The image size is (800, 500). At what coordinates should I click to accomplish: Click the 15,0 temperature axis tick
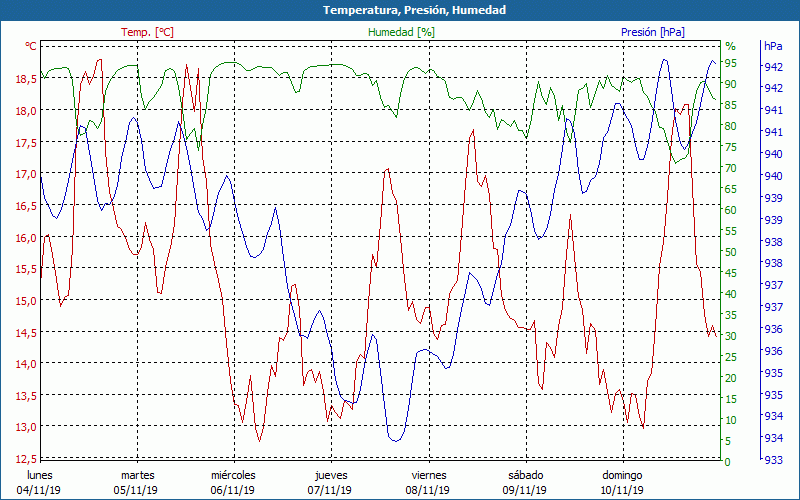pos(26,301)
